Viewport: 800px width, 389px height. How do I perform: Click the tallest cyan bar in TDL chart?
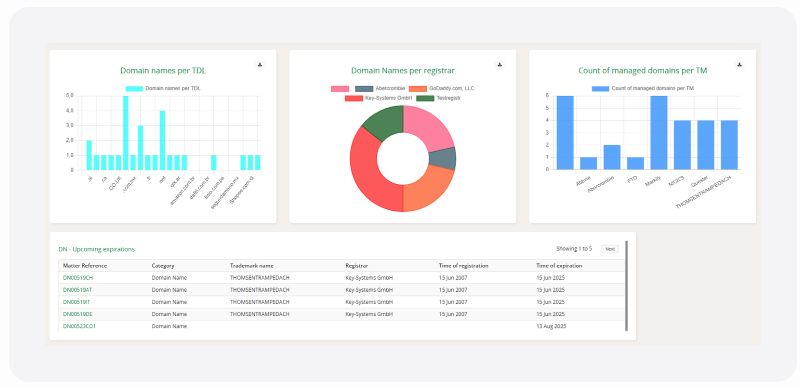pos(126,133)
